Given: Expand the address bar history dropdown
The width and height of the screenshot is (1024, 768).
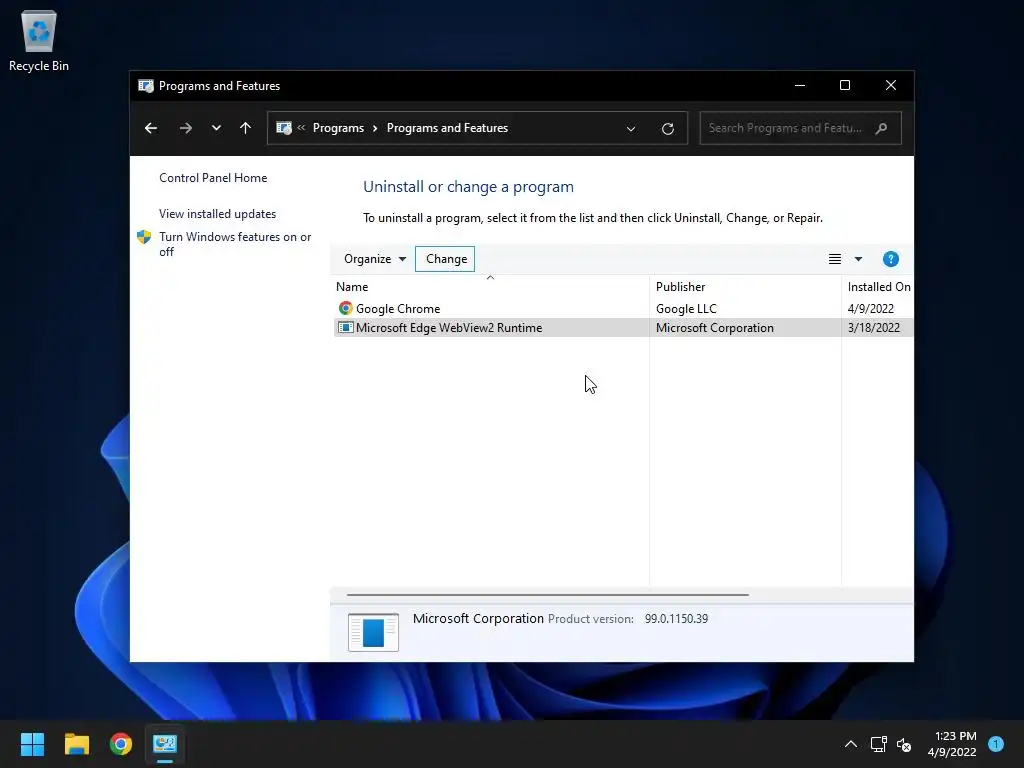Looking at the screenshot, I should (631, 129).
